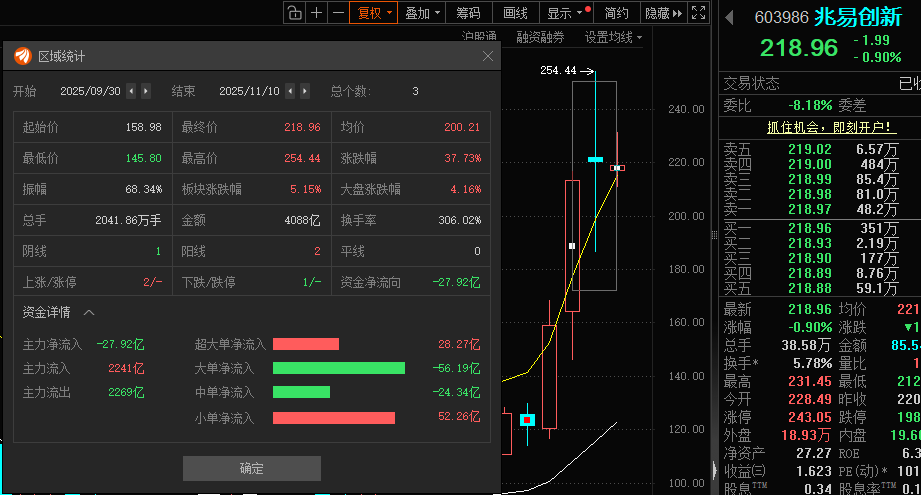921x495 pixels.
Task: Click 买五 price 218.88
Action: (x=810, y=288)
